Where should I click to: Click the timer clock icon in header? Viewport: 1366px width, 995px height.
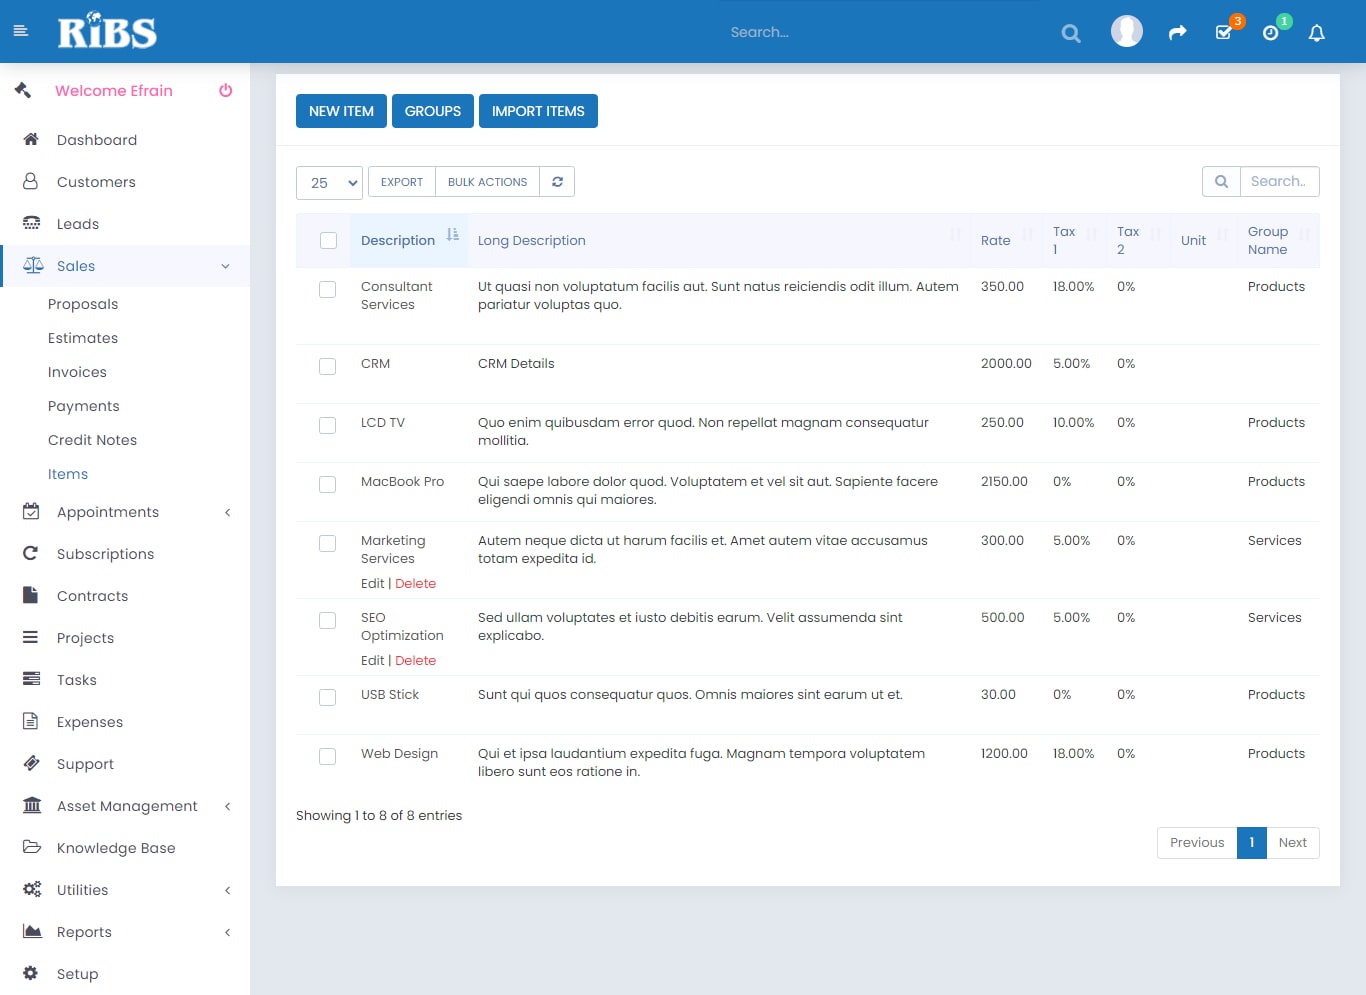tap(1270, 33)
